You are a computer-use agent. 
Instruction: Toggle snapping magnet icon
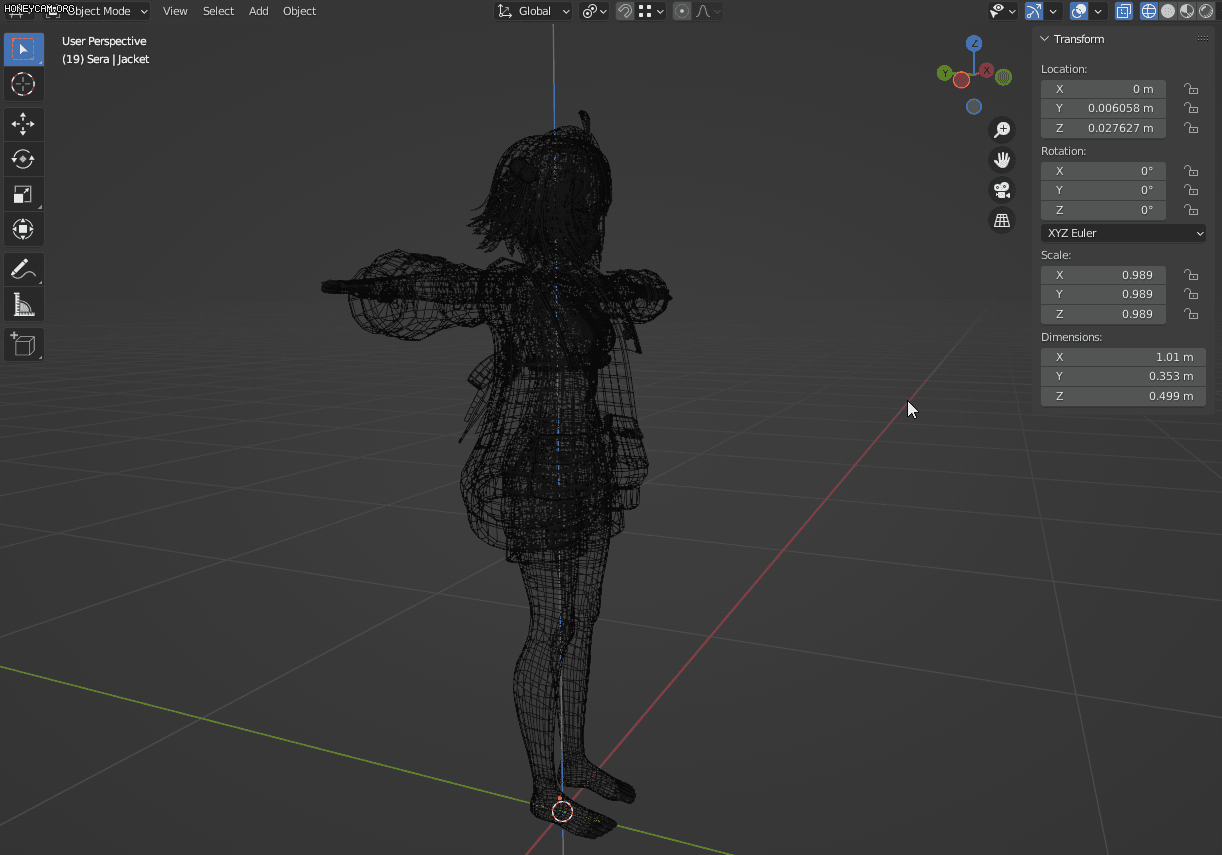coord(625,11)
